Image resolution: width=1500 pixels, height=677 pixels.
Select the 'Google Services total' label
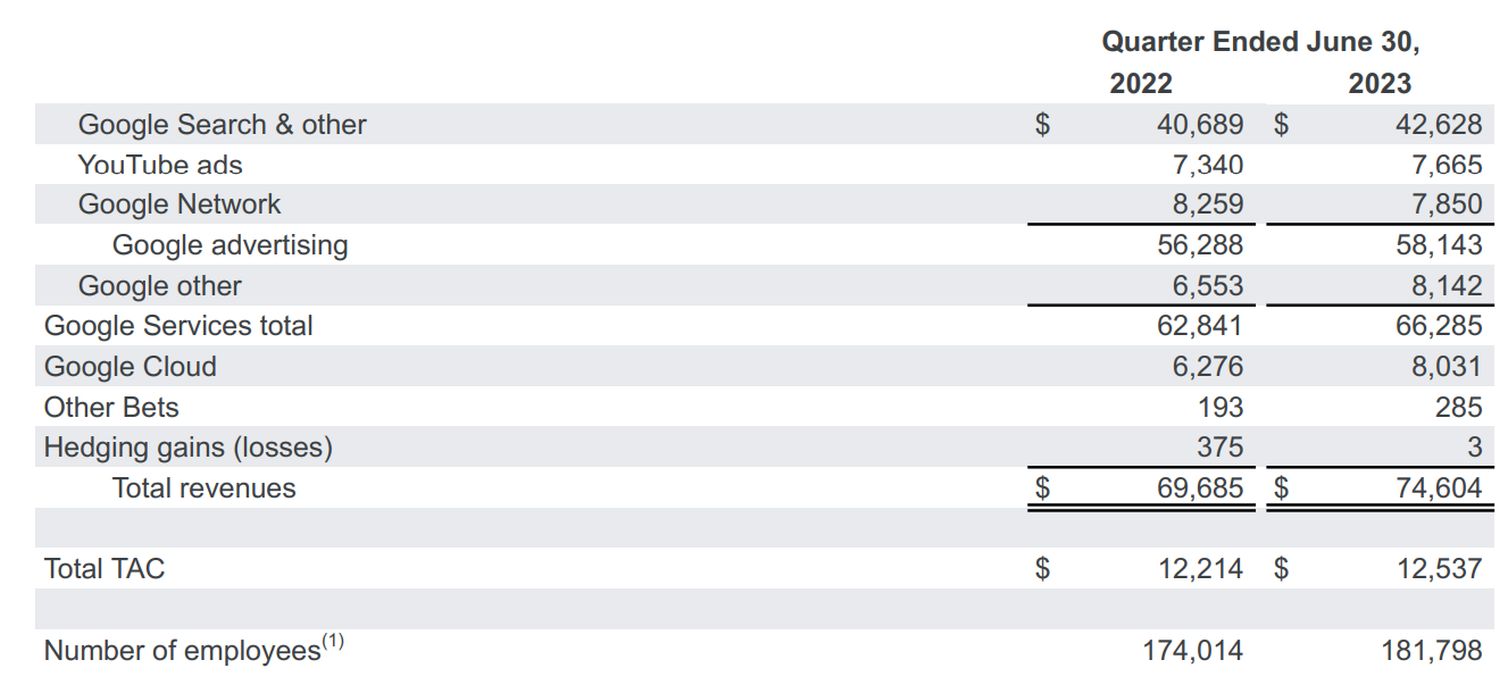point(178,326)
